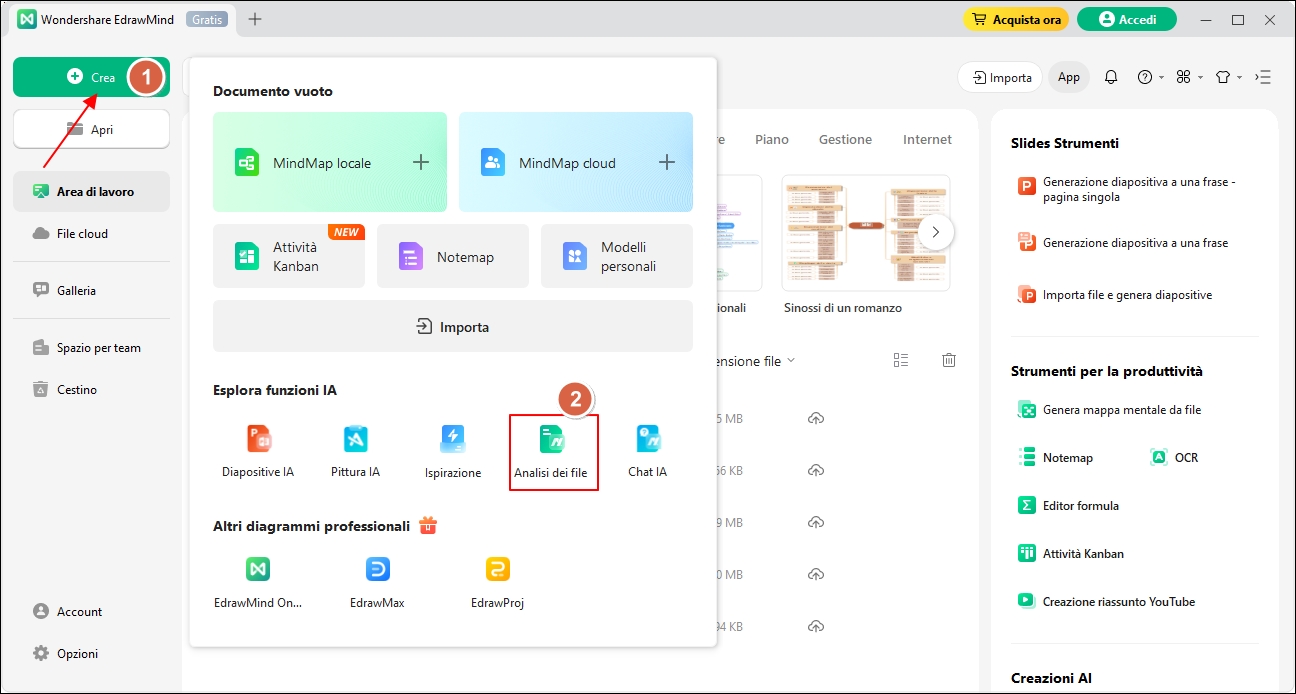This screenshot has height=694, width=1296.
Task: Switch file list view mode icon
Action: (901, 360)
